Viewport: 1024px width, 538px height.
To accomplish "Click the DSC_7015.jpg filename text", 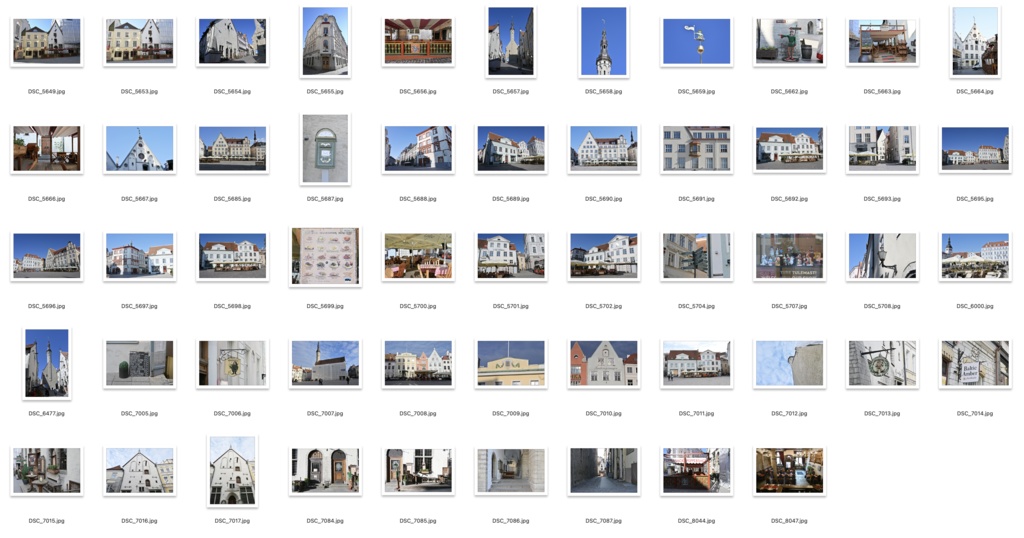I will click(46, 521).
